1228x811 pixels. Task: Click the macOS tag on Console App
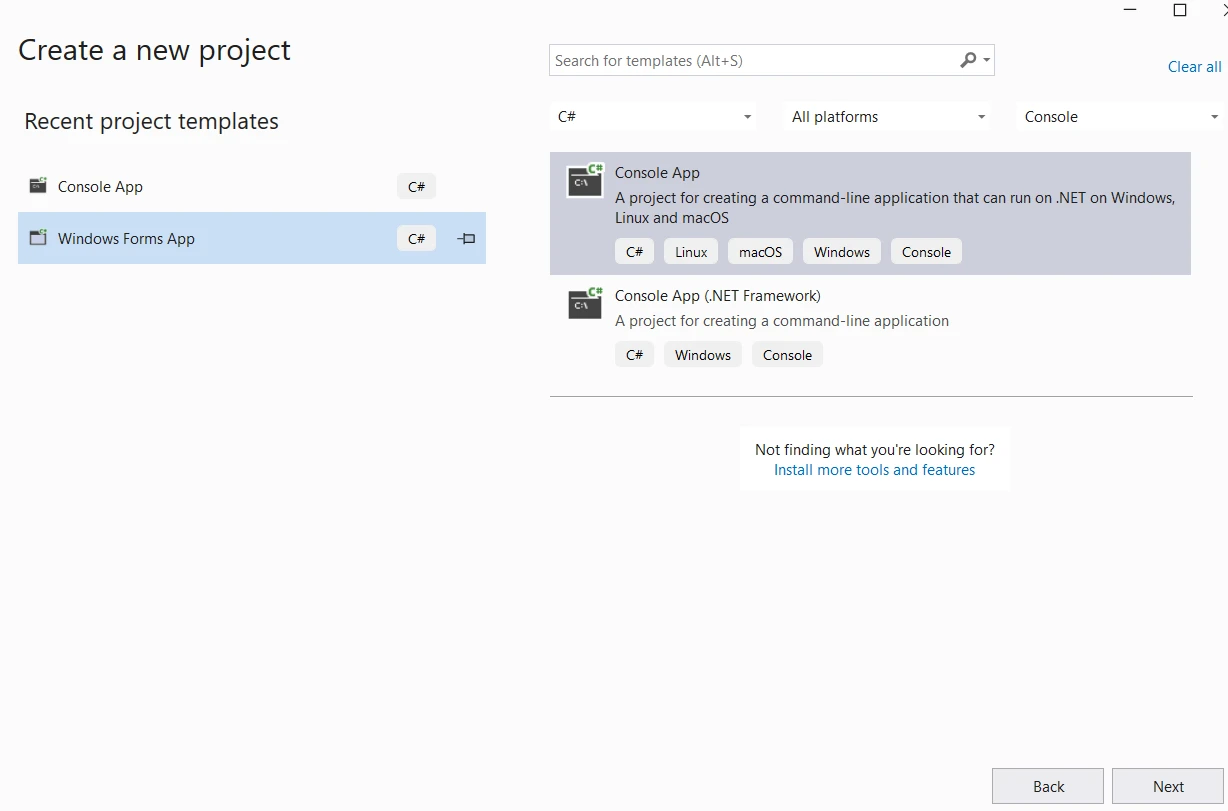tap(760, 252)
